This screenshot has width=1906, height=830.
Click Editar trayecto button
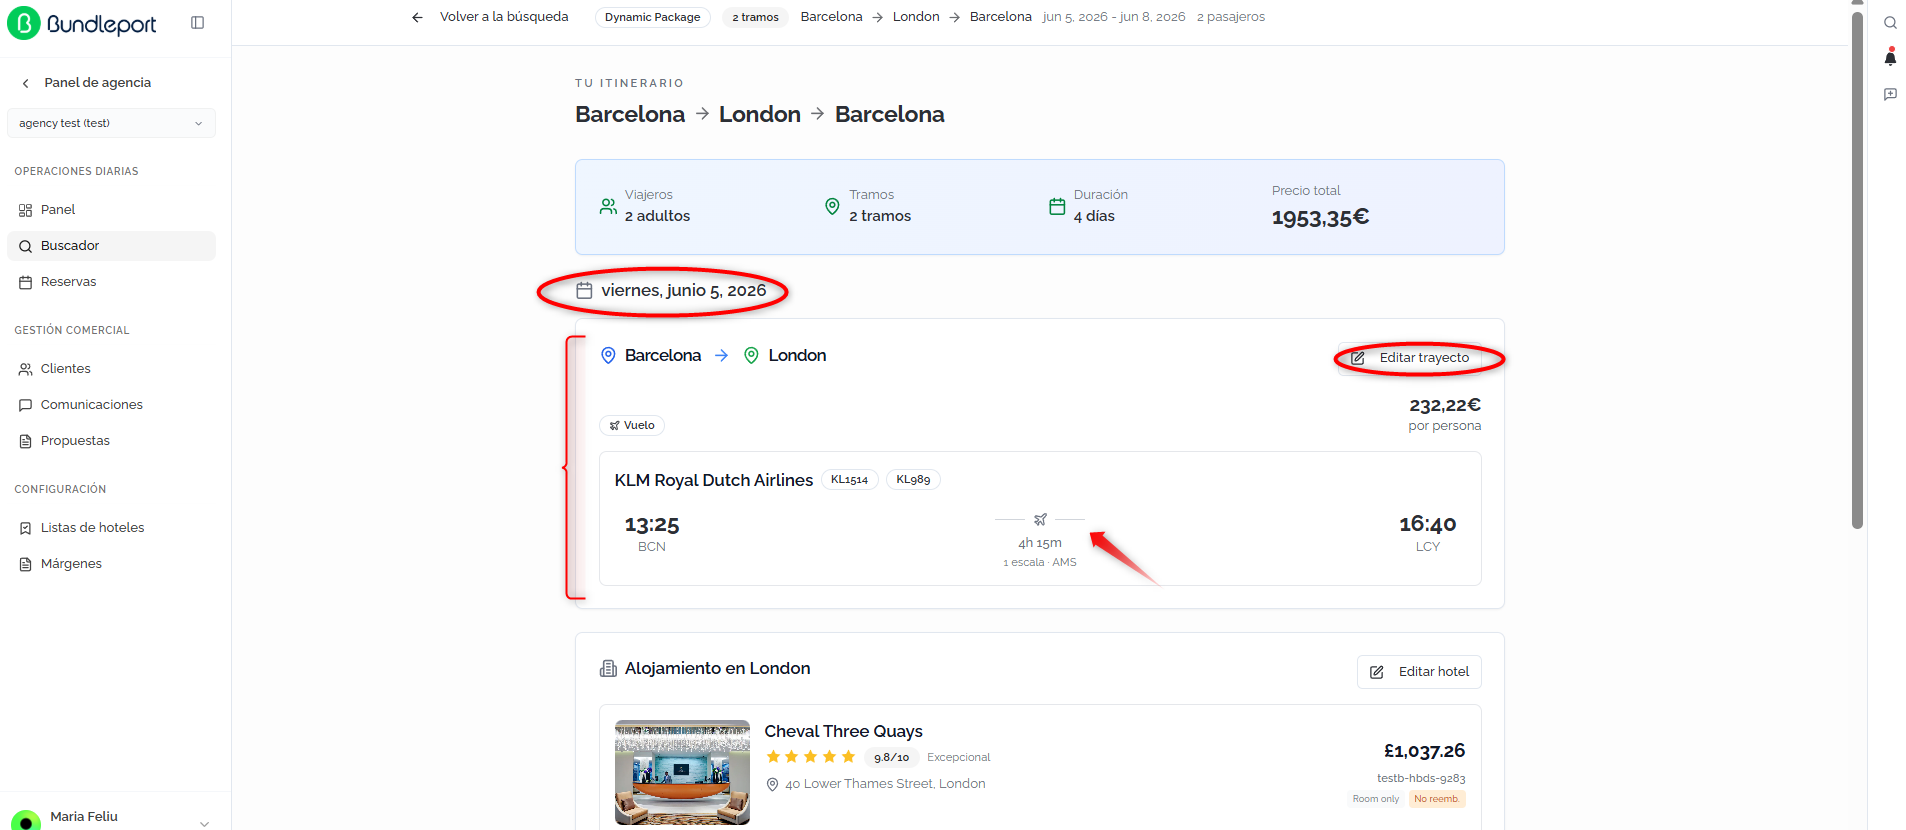pos(1410,358)
